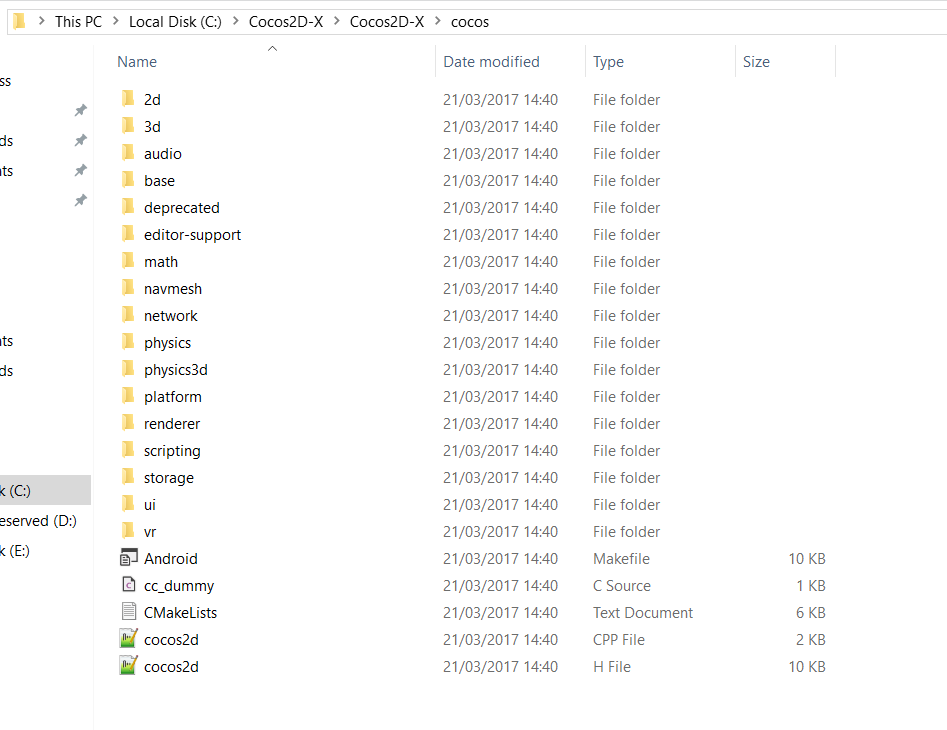The height and width of the screenshot is (730, 947).
Task: Select the cc_dummy file name
Action: point(179,586)
